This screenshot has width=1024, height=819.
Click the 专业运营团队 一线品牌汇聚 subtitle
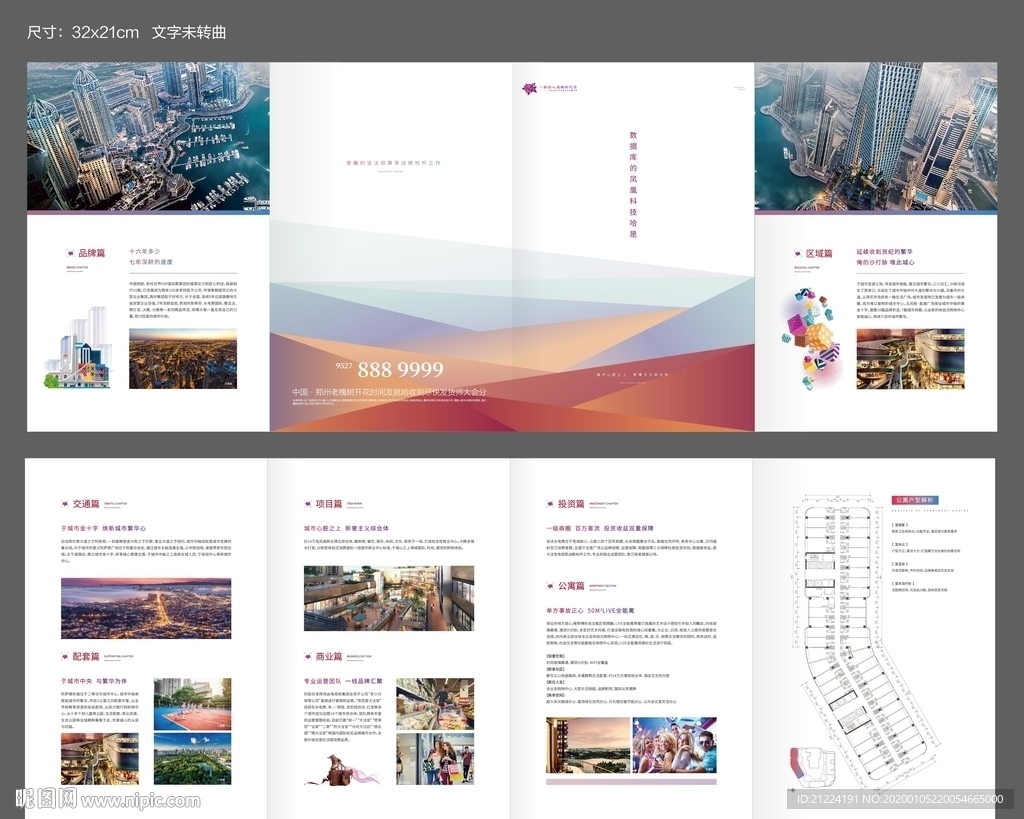click(x=343, y=681)
